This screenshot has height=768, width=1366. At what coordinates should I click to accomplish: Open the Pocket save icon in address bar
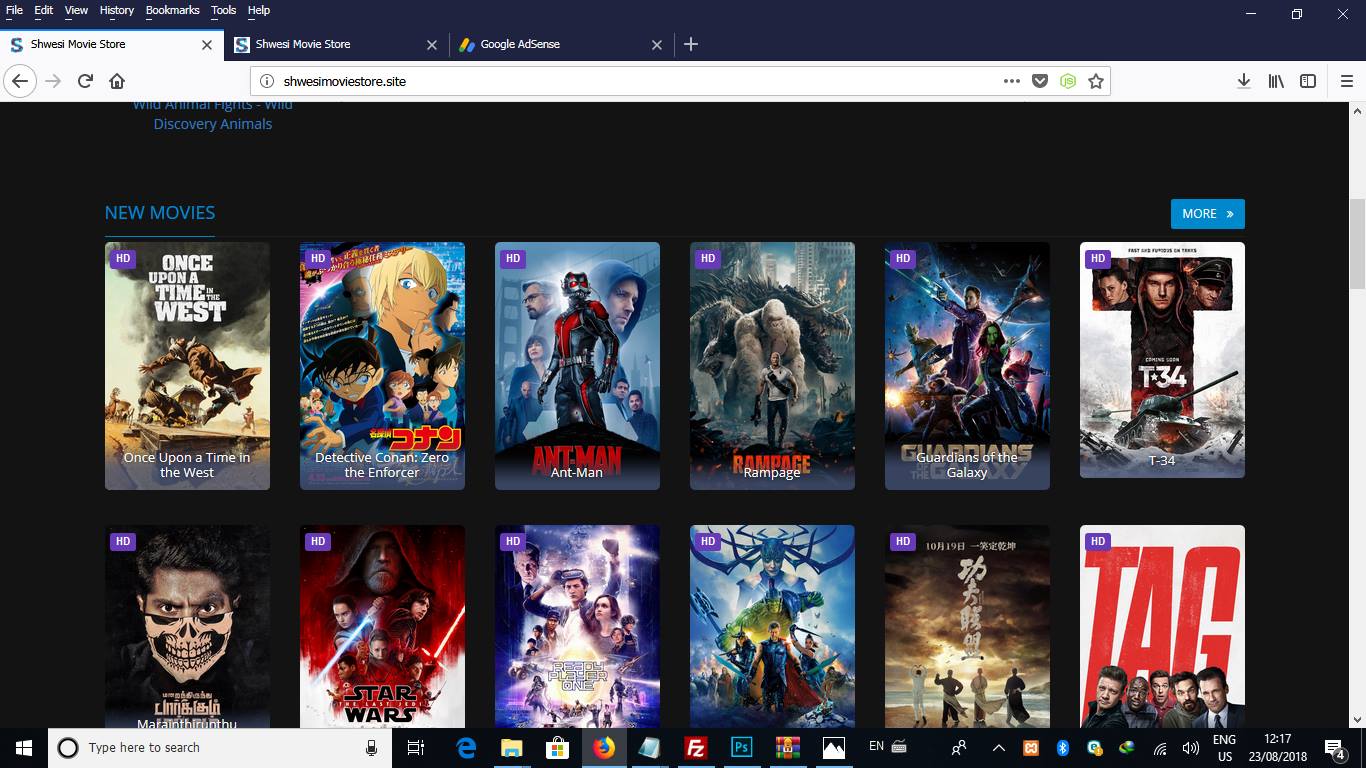tap(1040, 81)
